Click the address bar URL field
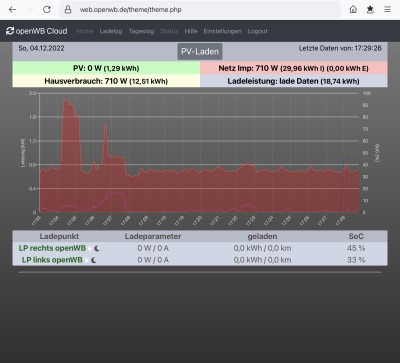This screenshot has height=363, width=400. click(x=200, y=9)
